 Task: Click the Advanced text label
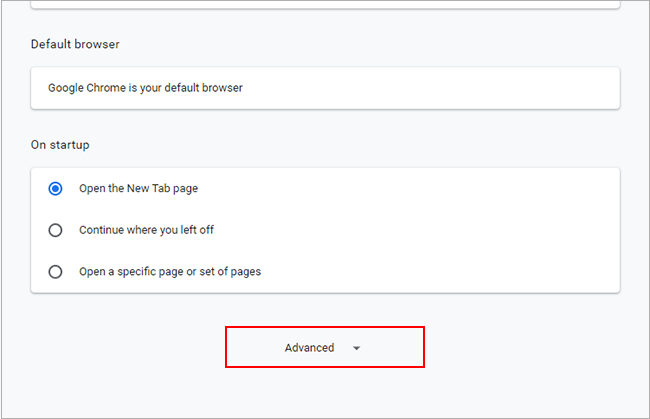pyautogui.click(x=309, y=348)
